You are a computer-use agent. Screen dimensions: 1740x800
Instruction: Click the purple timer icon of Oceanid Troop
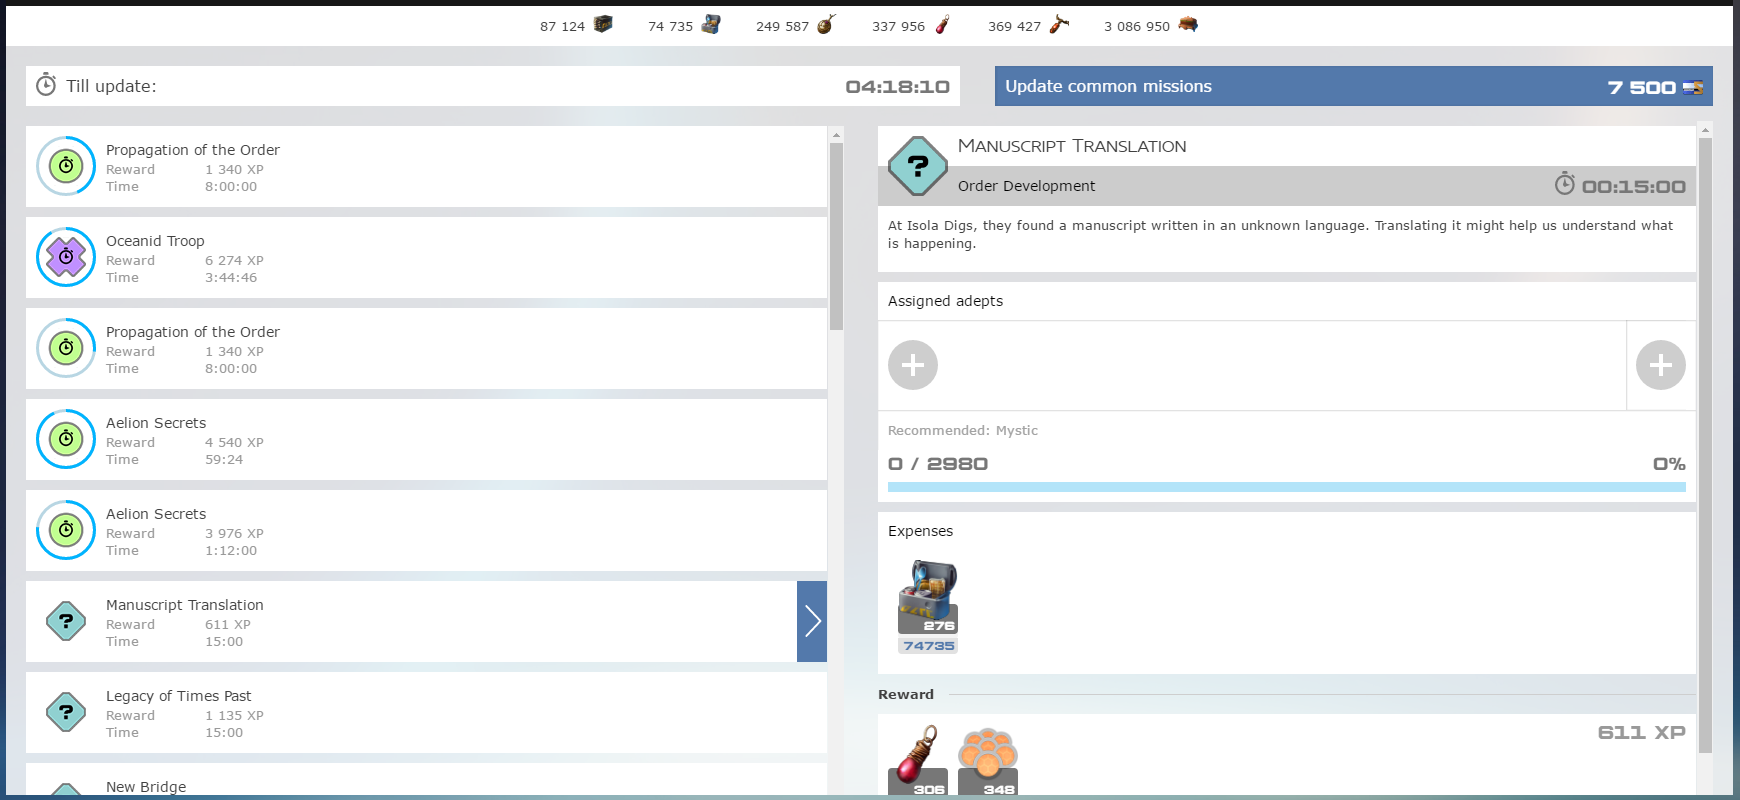click(x=66, y=257)
